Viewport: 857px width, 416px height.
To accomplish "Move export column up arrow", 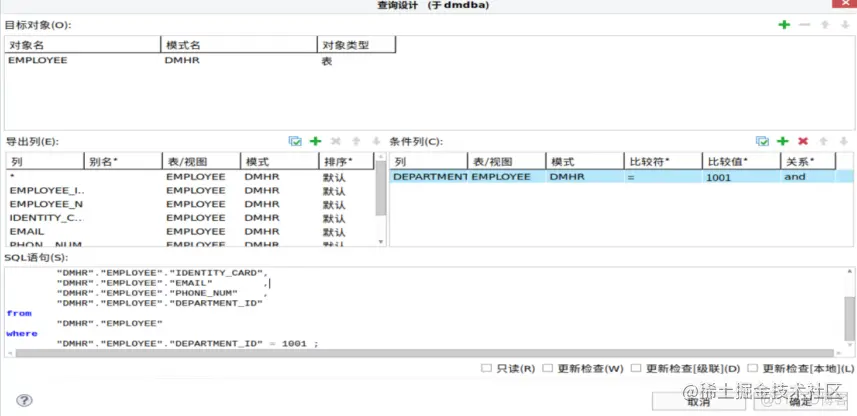I will [356, 141].
